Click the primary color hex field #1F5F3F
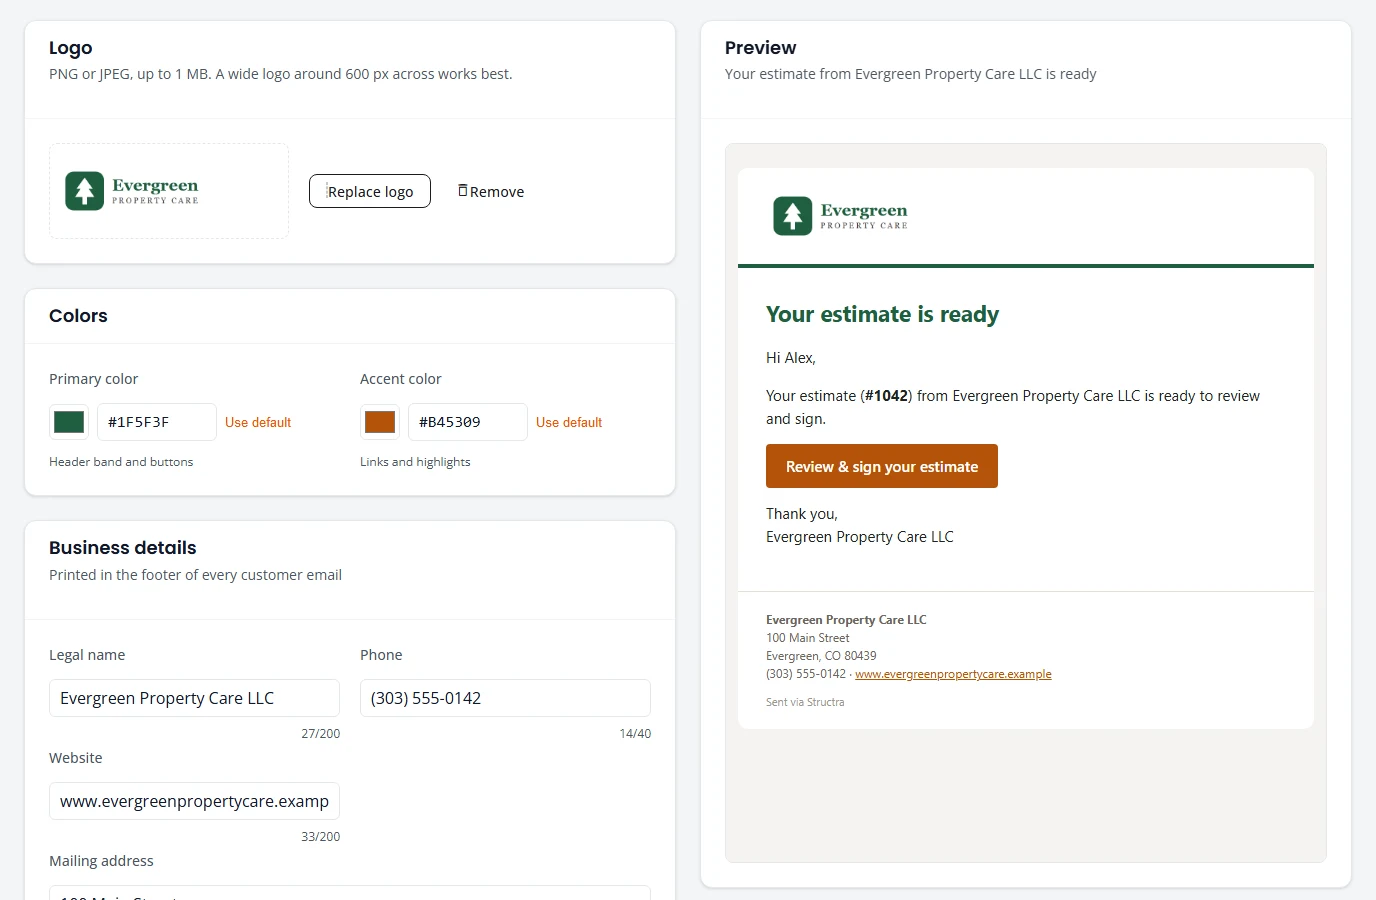The height and width of the screenshot is (900, 1376). click(x=157, y=422)
